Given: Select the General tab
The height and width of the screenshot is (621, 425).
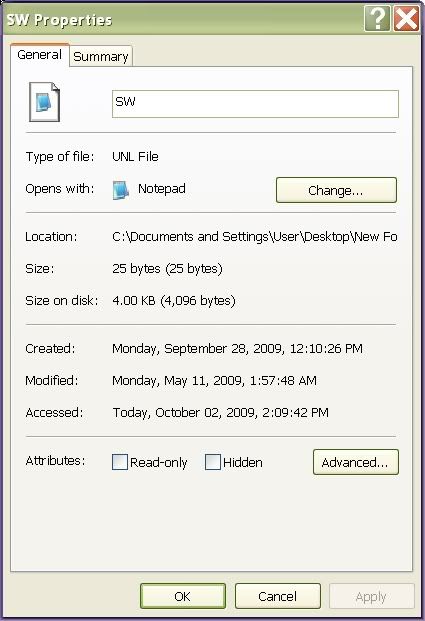Looking at the screenshot, I should [x=40, y=54].
